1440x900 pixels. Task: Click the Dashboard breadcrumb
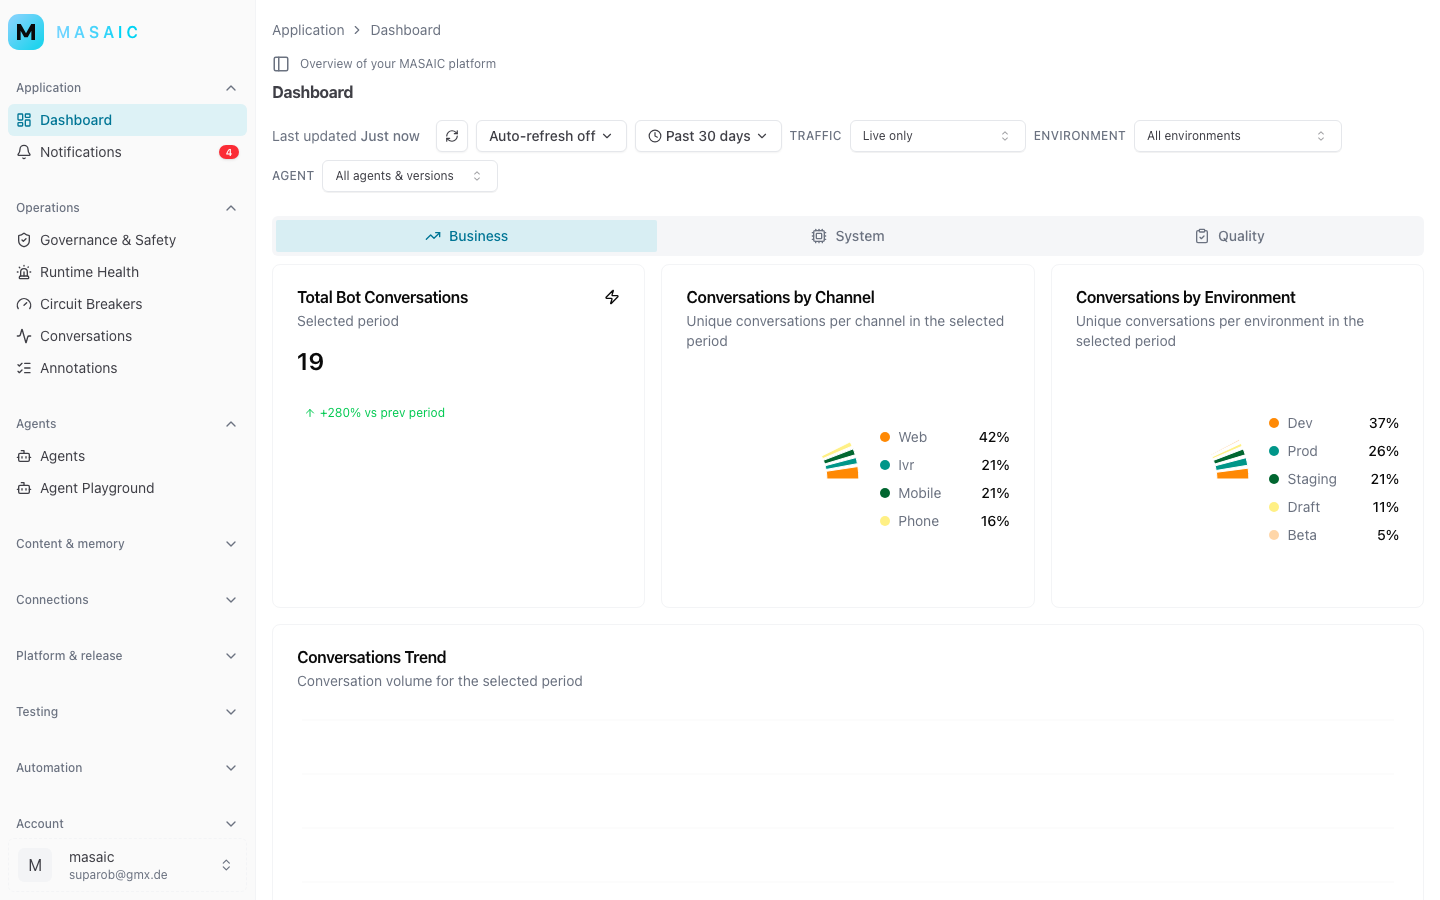pyautogui.click(x=405, y=30)
